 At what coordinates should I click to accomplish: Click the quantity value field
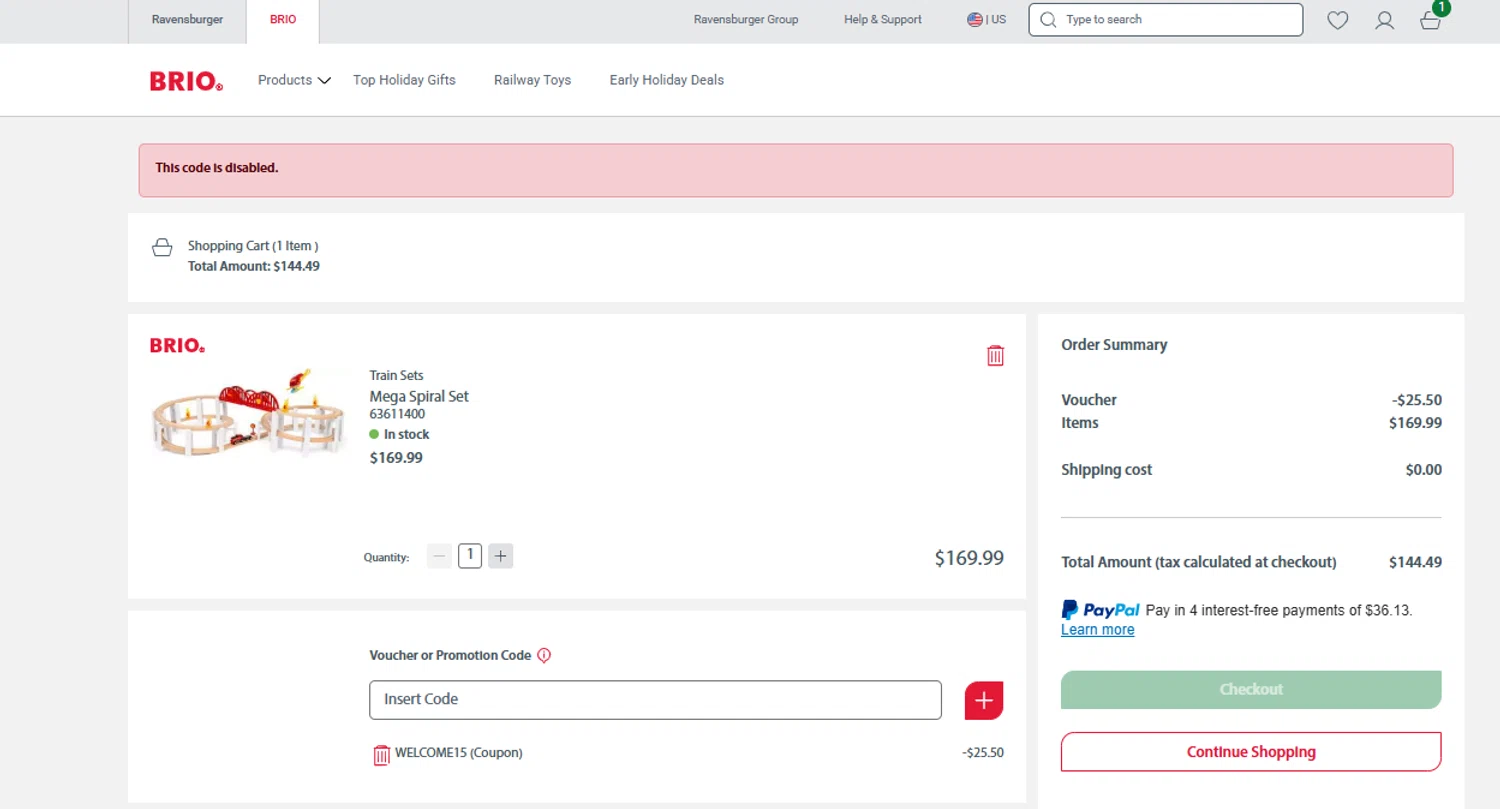[470, 556]
